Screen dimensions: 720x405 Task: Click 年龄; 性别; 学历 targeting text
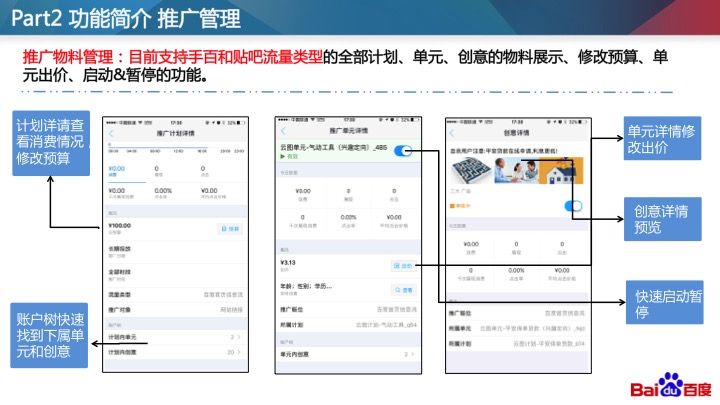click(306, 286)
